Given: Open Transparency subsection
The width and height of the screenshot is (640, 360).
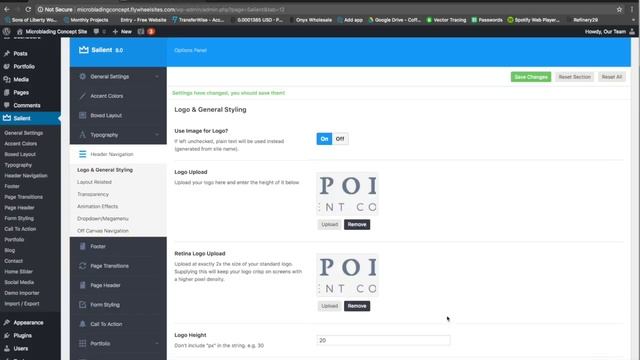Looking at the screenshot, I should point(93,194).
